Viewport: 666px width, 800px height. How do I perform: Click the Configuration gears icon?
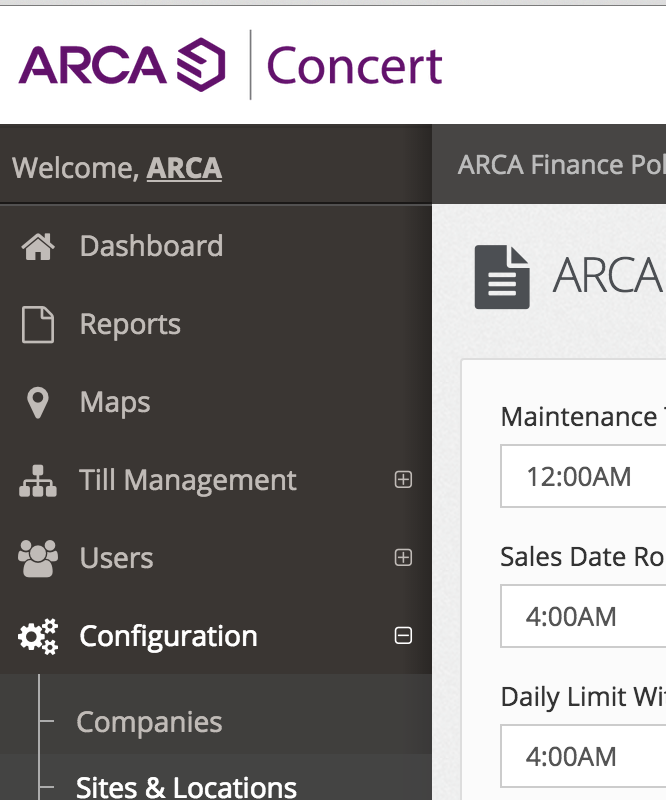click(x=38, y=636)
